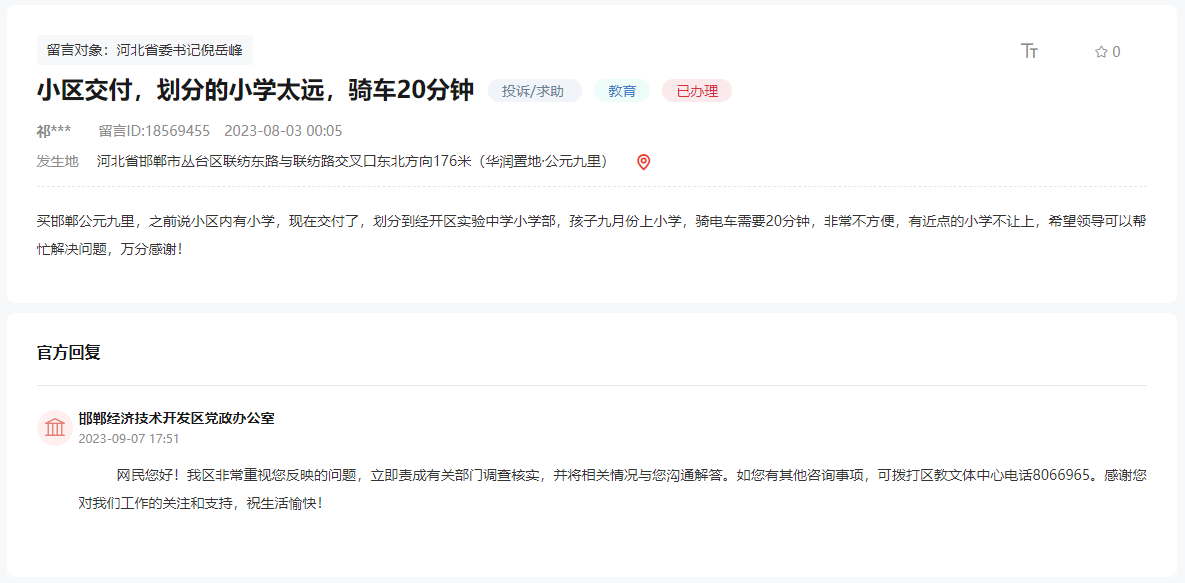Click the 发生地 label
The width and height of the screenshot is (1185, 583).
point(57,161)
